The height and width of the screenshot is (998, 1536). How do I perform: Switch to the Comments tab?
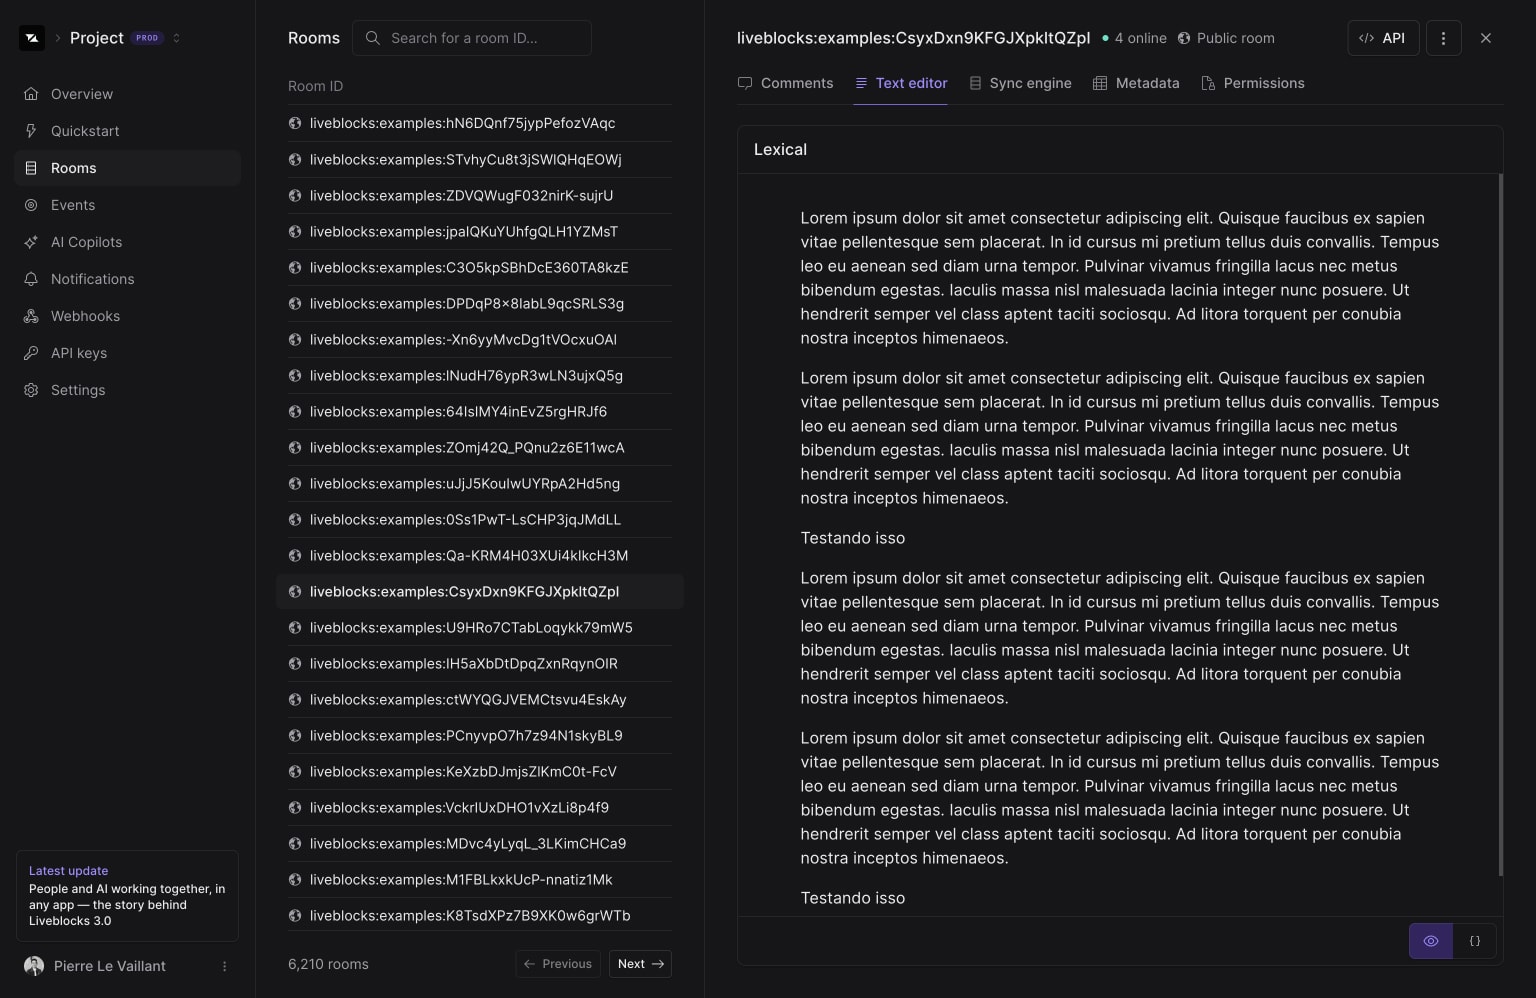click(785, 83)
